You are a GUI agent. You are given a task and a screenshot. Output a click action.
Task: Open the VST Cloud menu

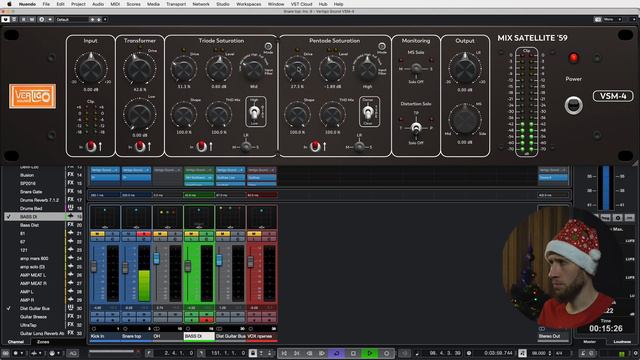tap(301, 4)
